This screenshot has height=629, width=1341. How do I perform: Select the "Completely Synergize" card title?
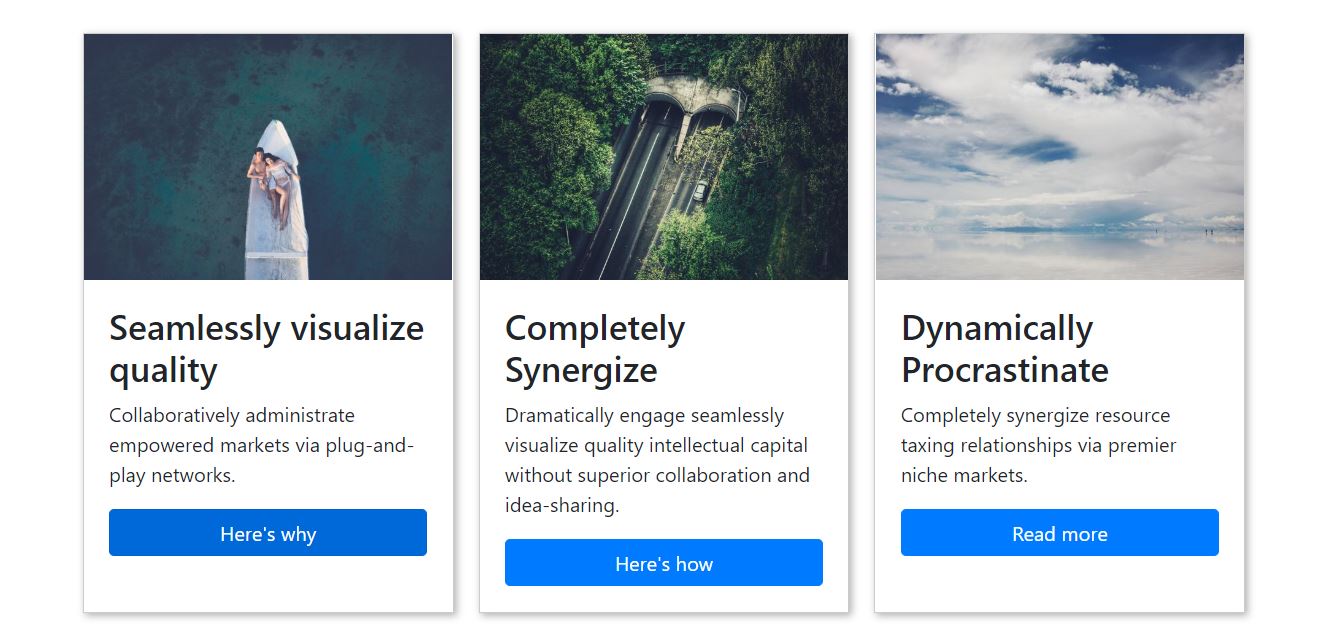pos(595,349)
